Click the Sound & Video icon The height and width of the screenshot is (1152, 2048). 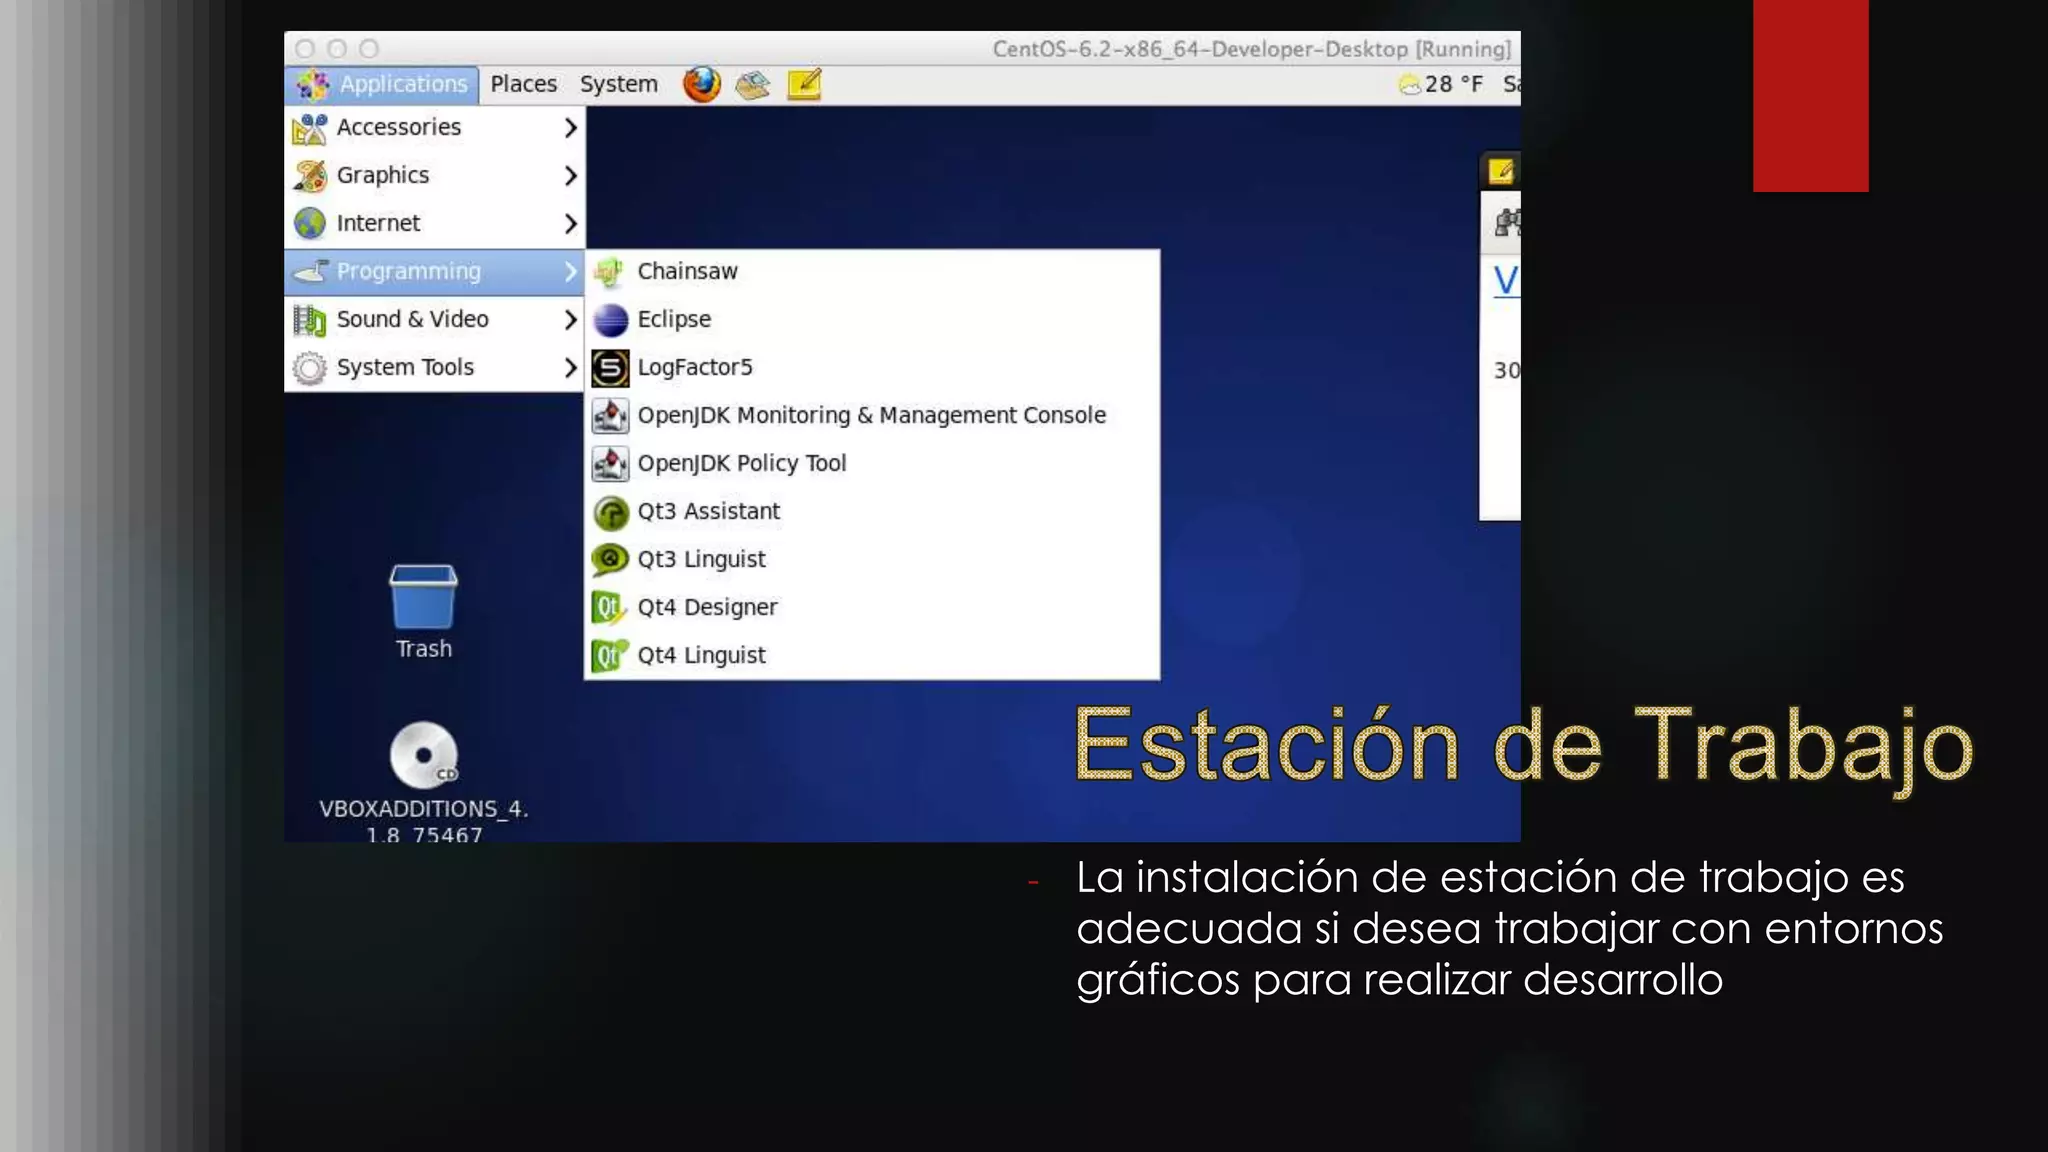click(x=310, y=320)
